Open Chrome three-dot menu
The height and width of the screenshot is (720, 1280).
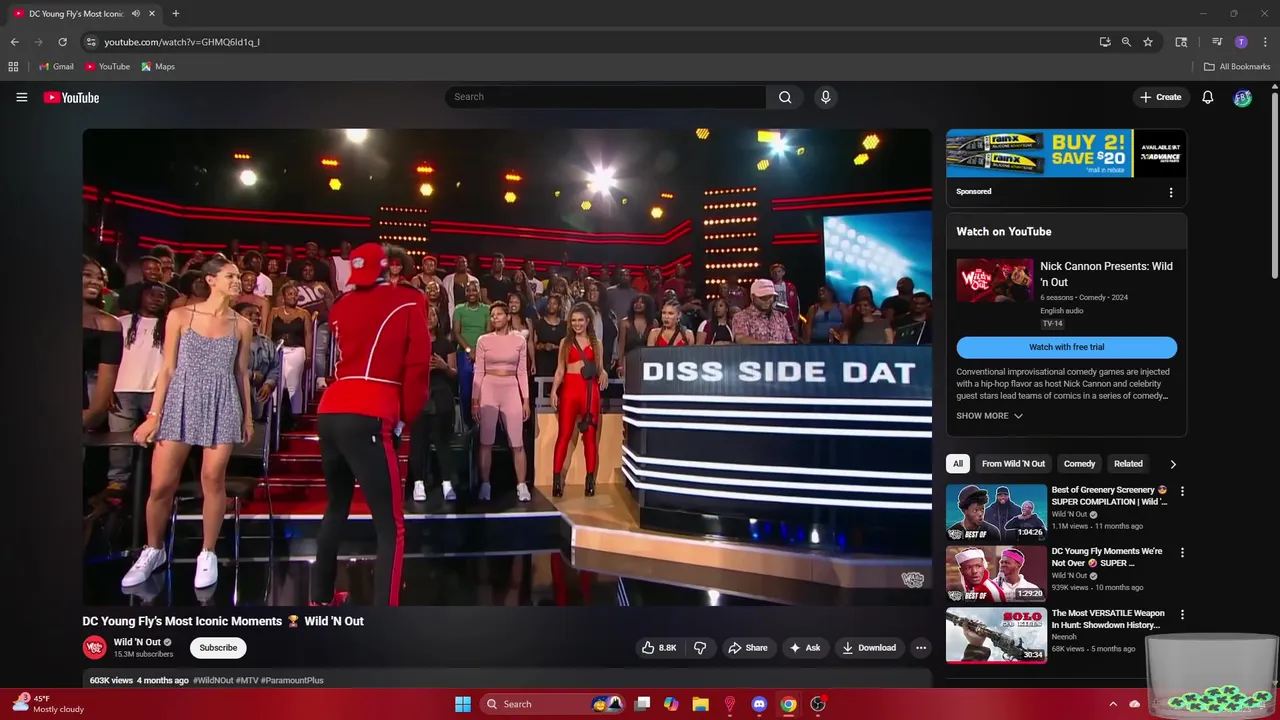(x=1265, y=42)
